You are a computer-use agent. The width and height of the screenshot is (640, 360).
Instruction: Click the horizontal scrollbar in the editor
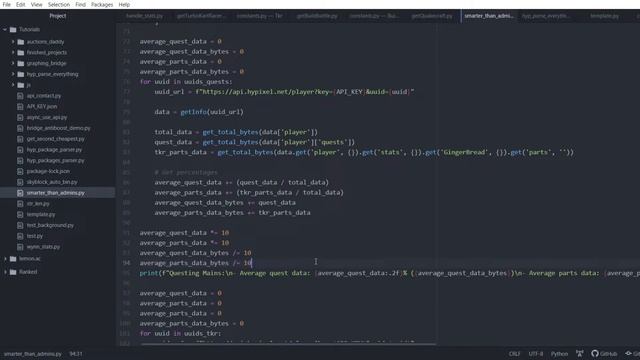[x=289, y=344]
